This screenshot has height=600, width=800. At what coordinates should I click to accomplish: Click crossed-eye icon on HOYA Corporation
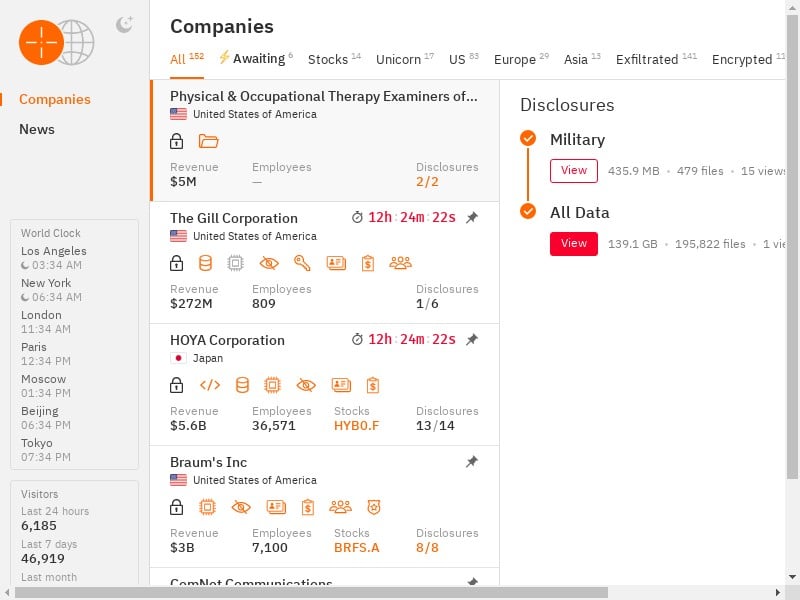point(306,385)
